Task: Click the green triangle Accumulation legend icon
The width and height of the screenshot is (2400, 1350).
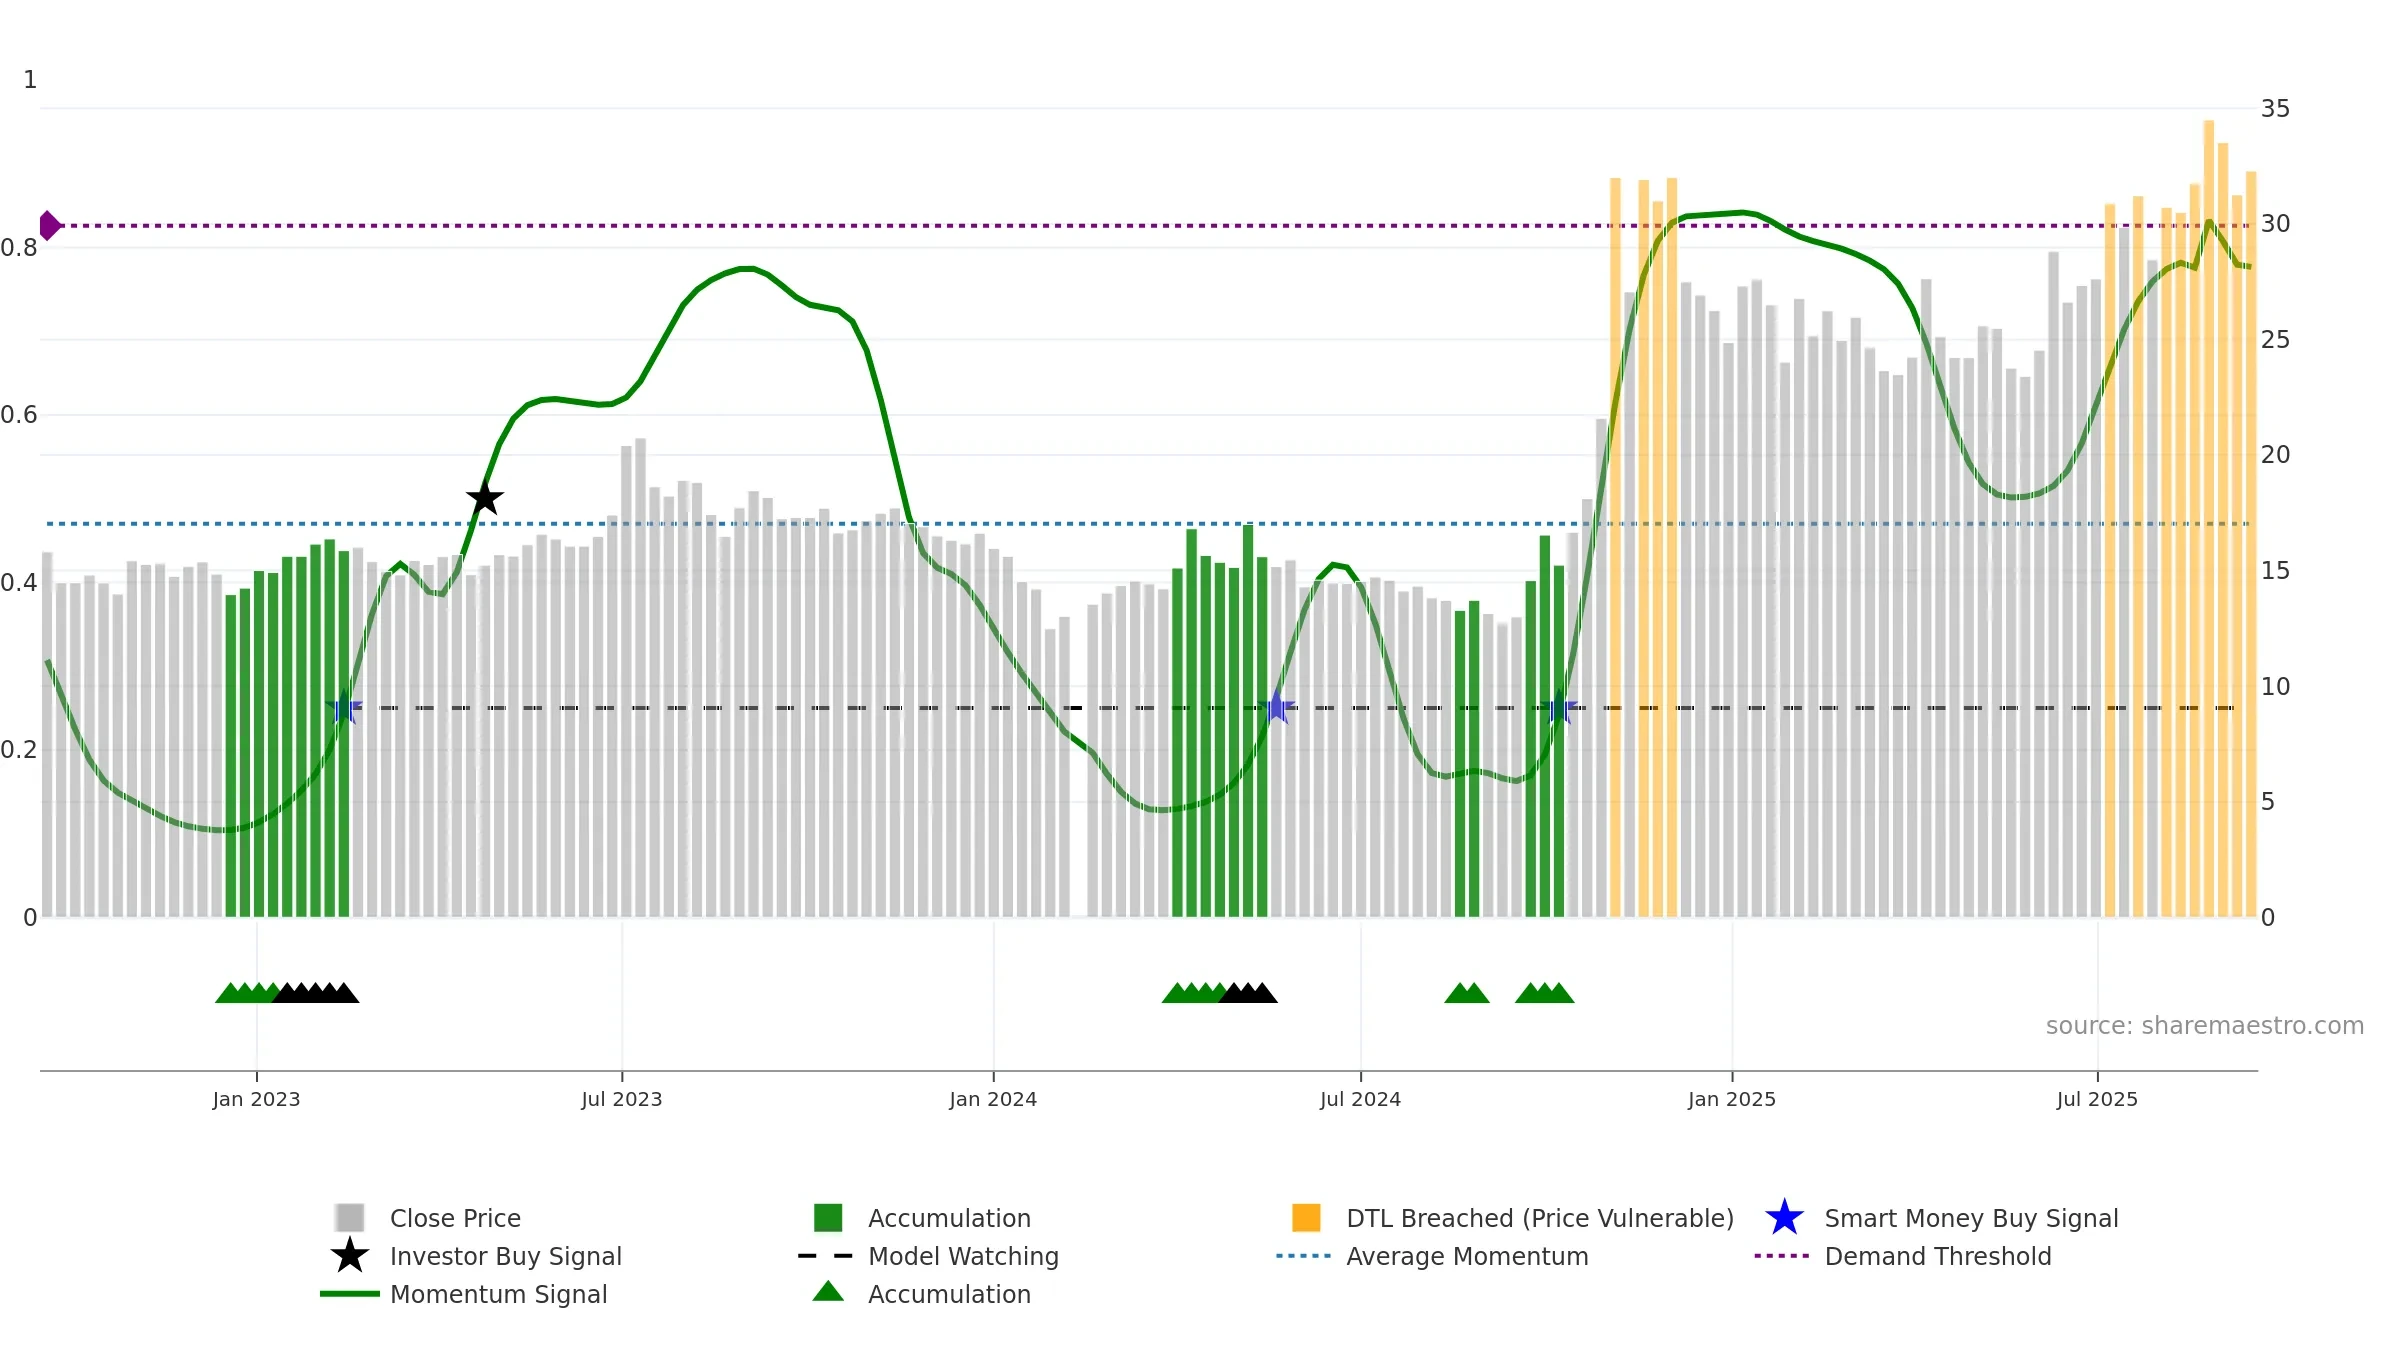Action: point(828,1292)
